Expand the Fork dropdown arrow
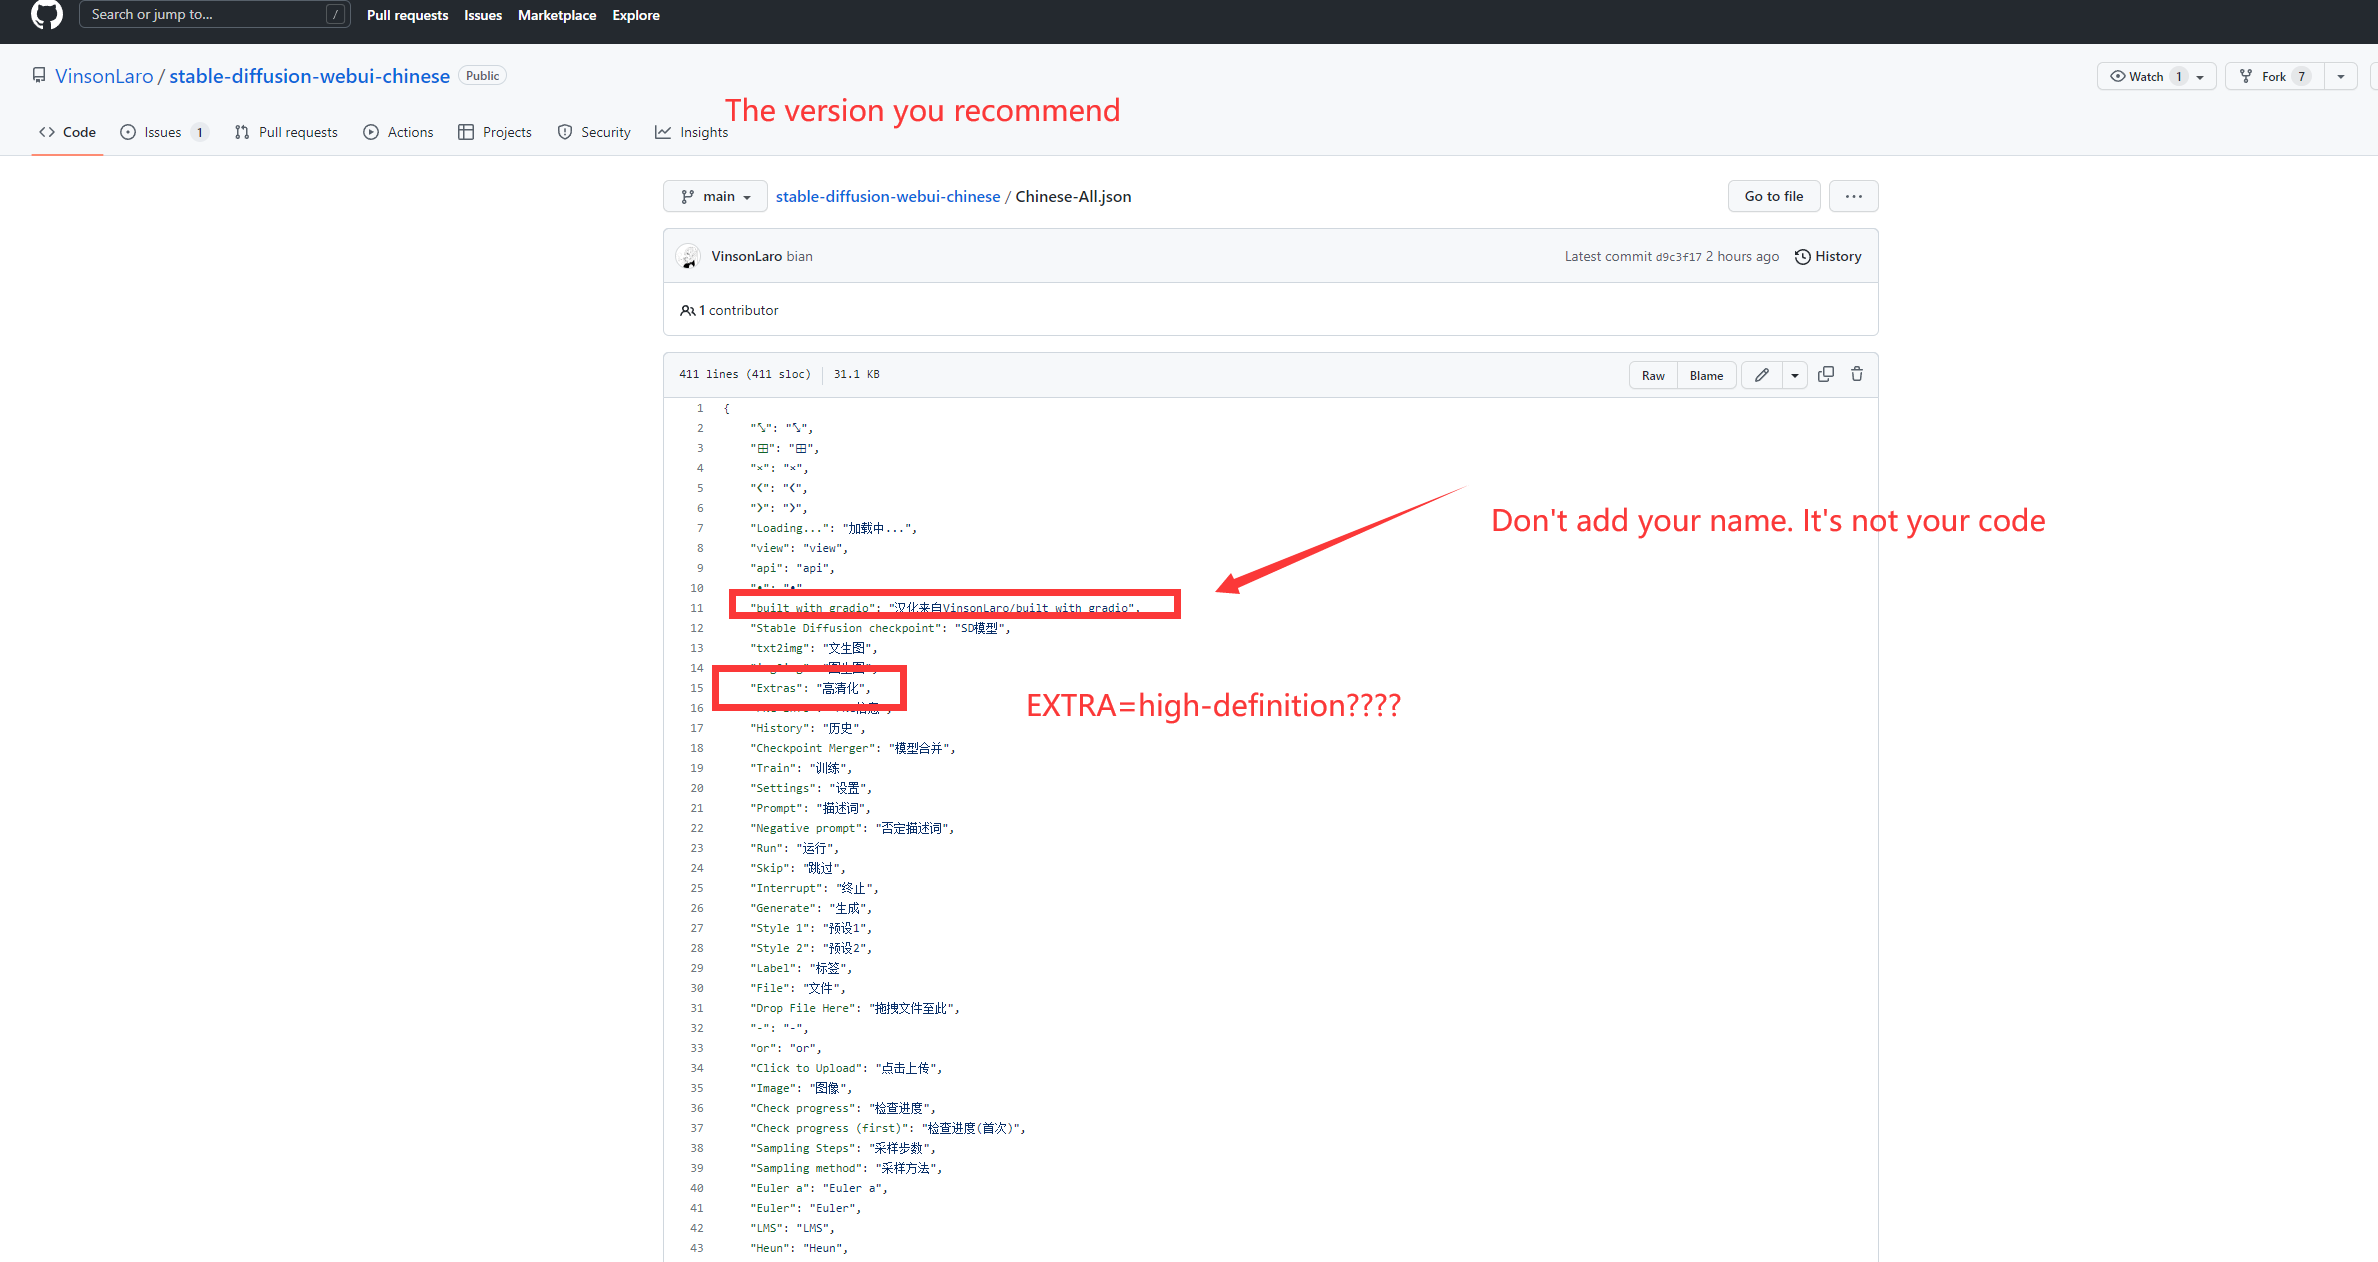 pyautogui.click(x=2340, y=76)
